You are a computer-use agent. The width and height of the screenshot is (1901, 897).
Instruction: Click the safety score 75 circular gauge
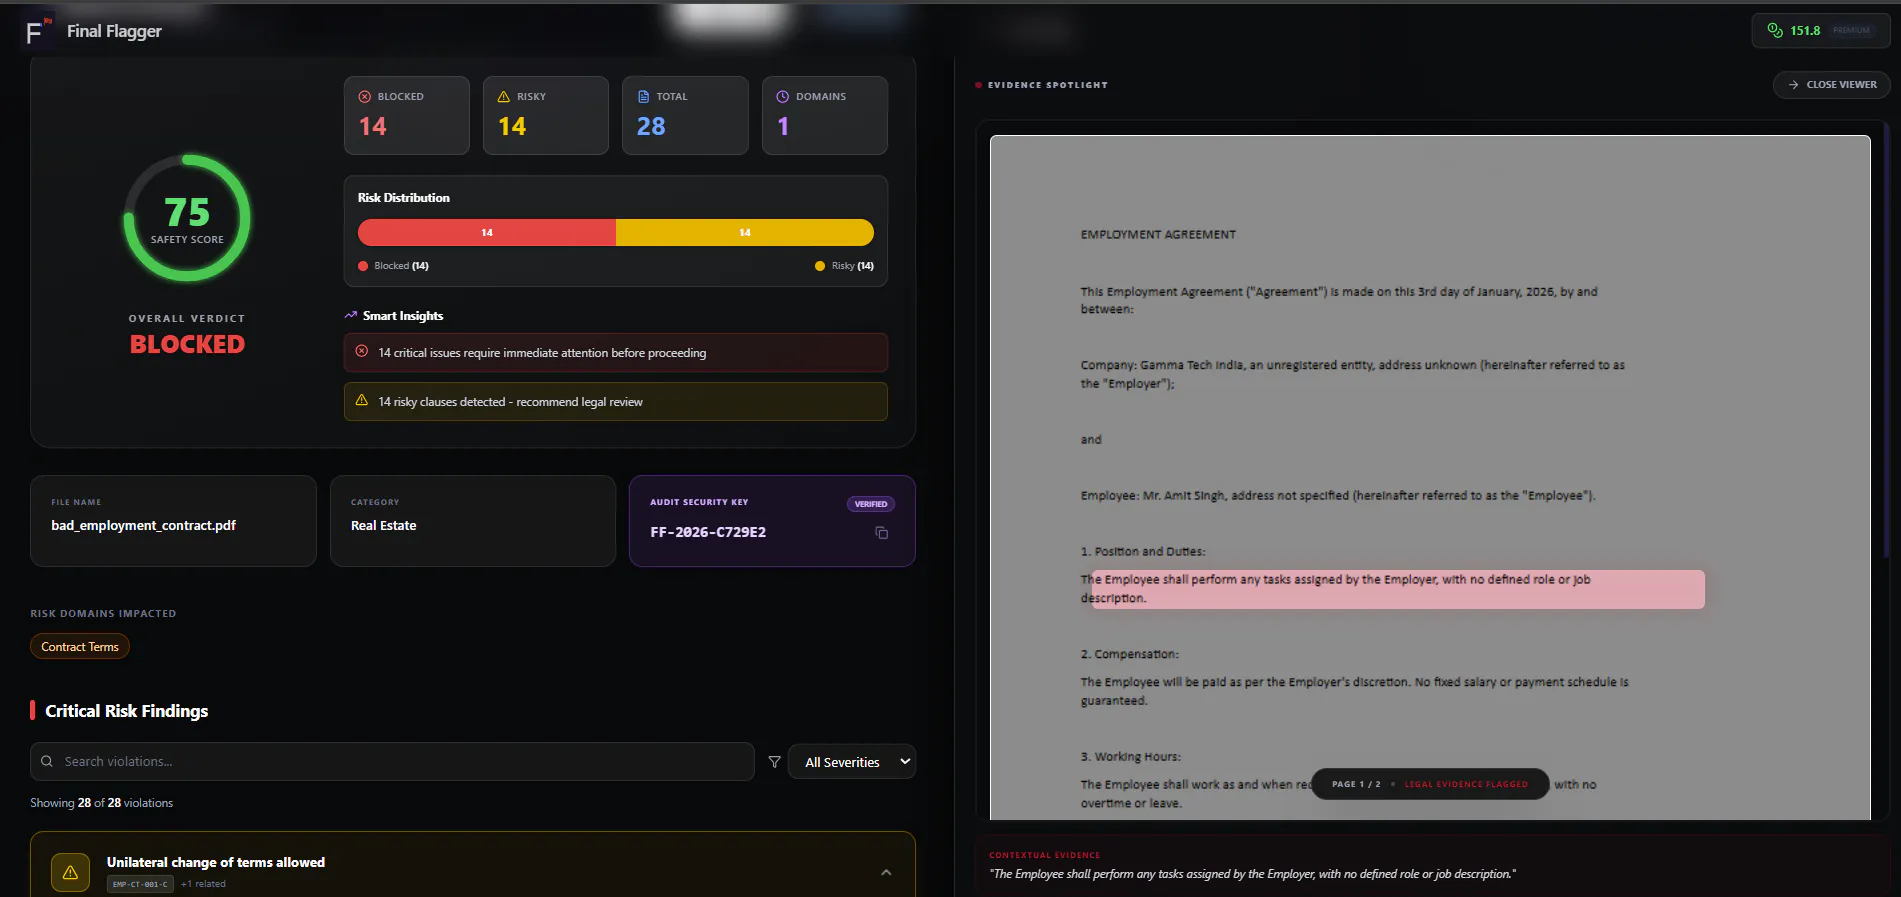[187, 218]
